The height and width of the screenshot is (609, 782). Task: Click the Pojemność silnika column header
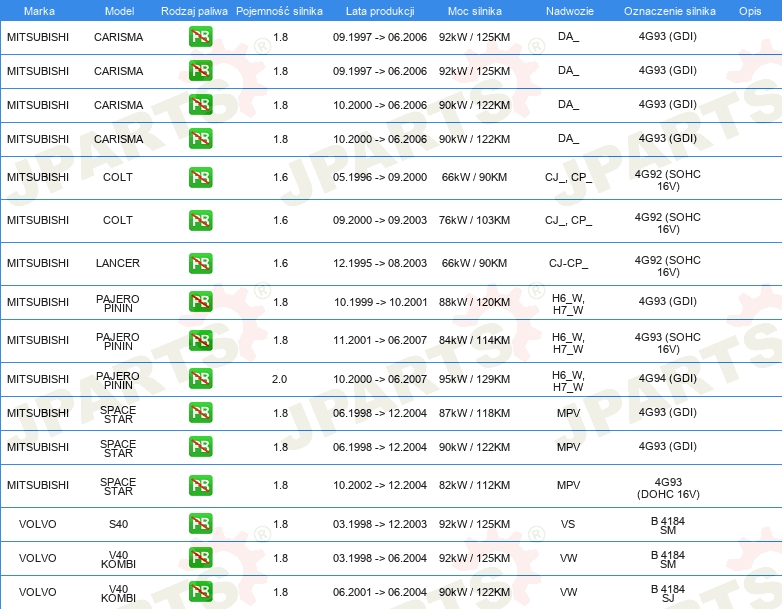[x=279, y=11]
